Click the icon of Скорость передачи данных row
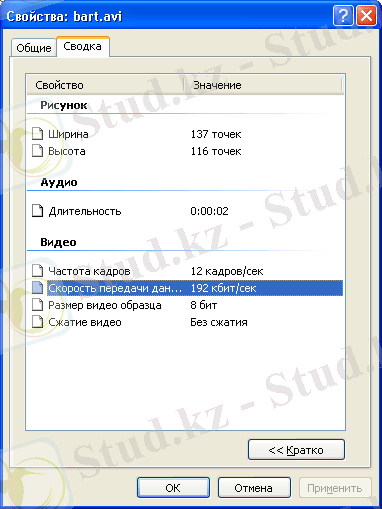Image resolution: width=382 pixels, height=509 pixels. pyautogui.click(x=38, y=288)
